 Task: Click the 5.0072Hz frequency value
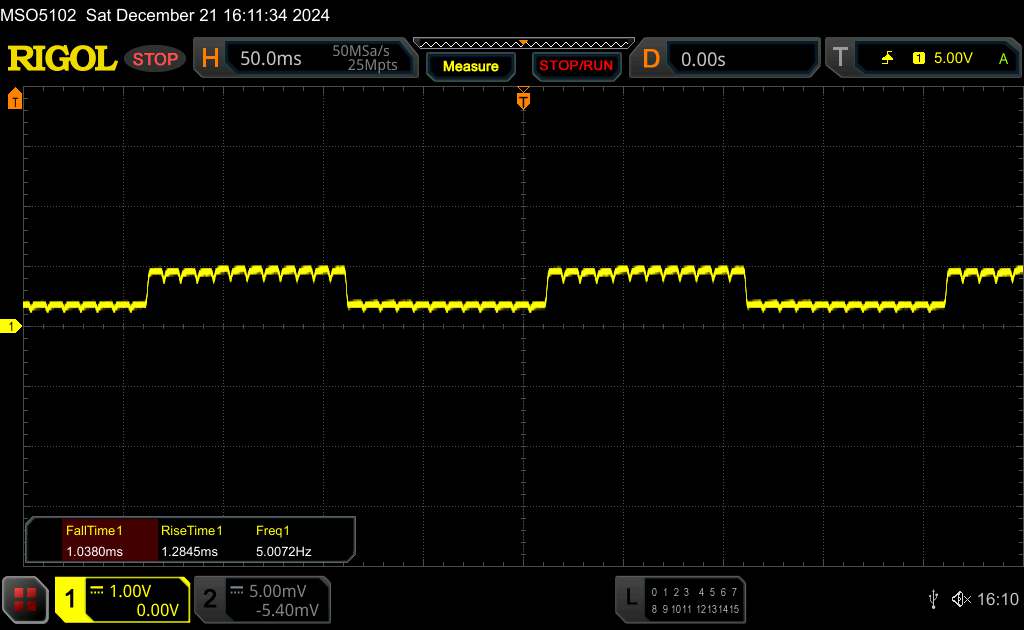283,552
